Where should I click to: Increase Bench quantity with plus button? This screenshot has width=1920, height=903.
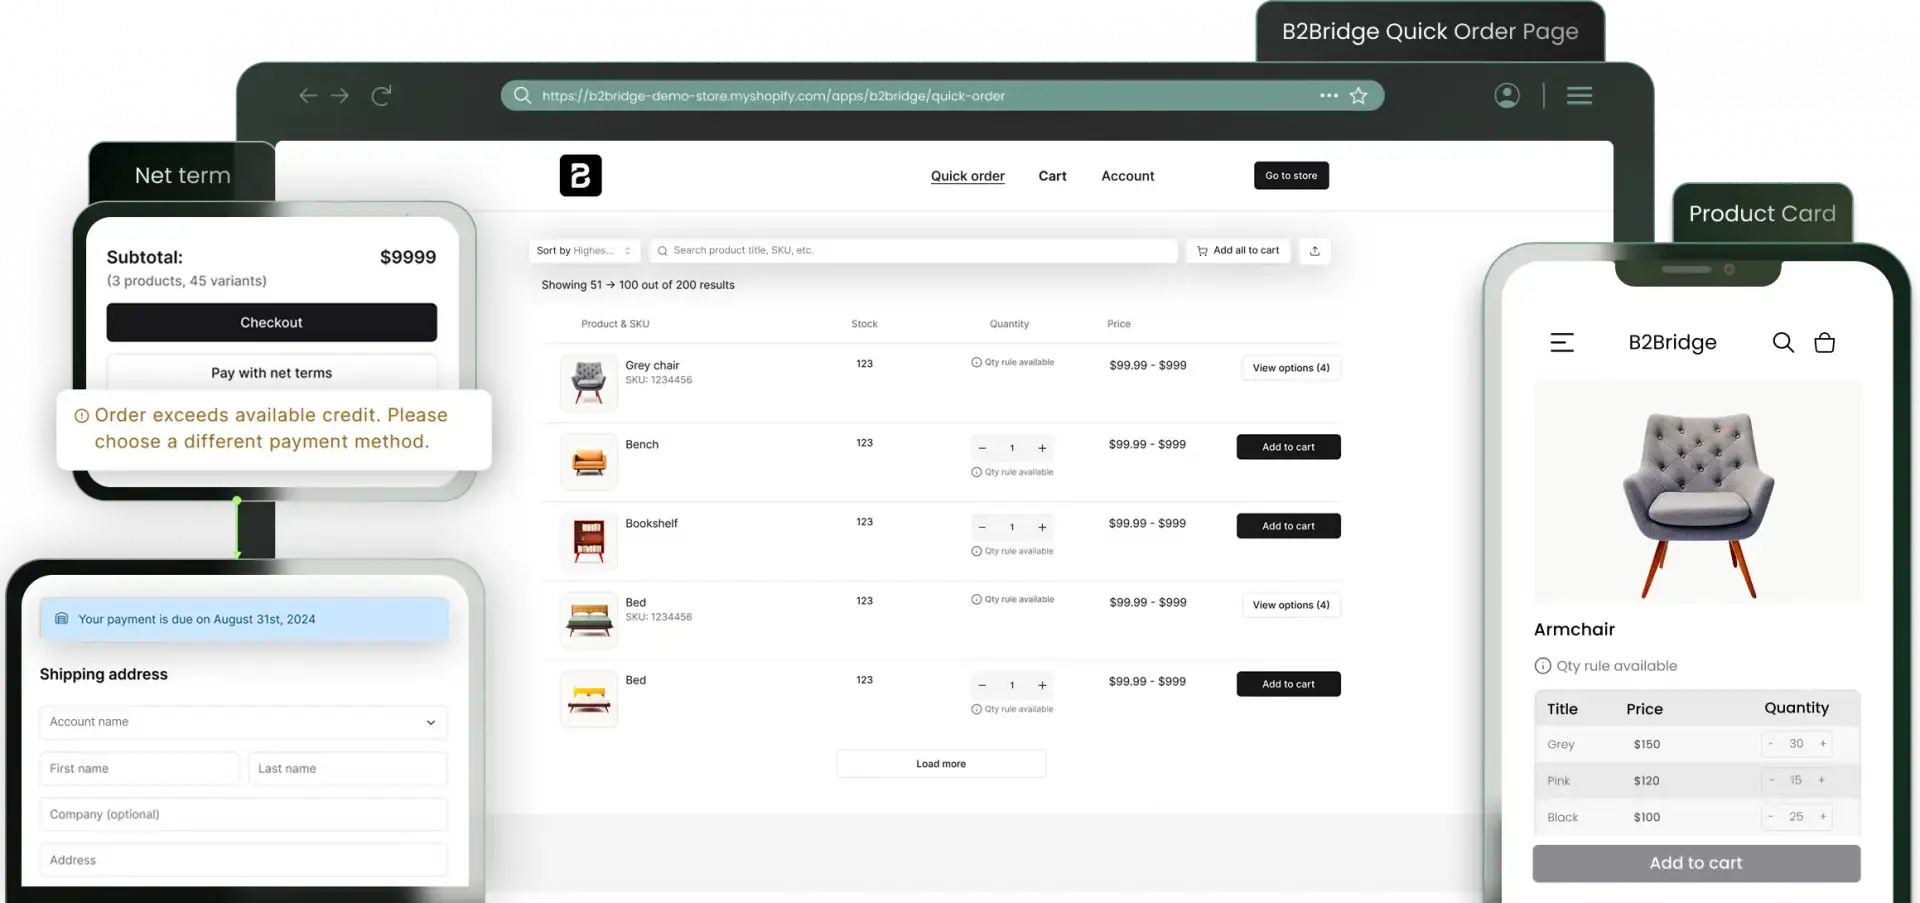[1042, 448]
